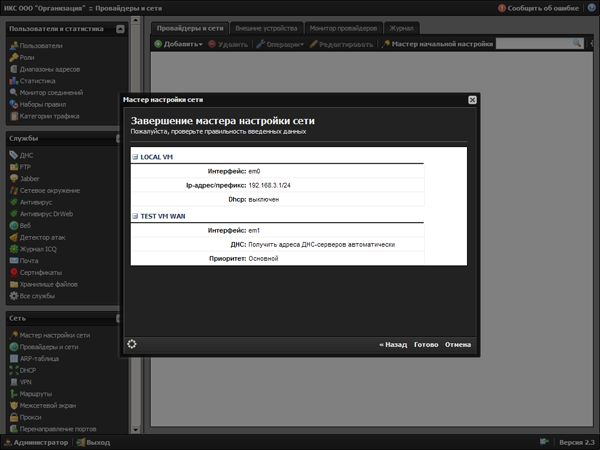Image resolution: width=600 pixels, height=450 pixels.
Task: Open ARP-таблица item
Action: [x=34, y=359]
